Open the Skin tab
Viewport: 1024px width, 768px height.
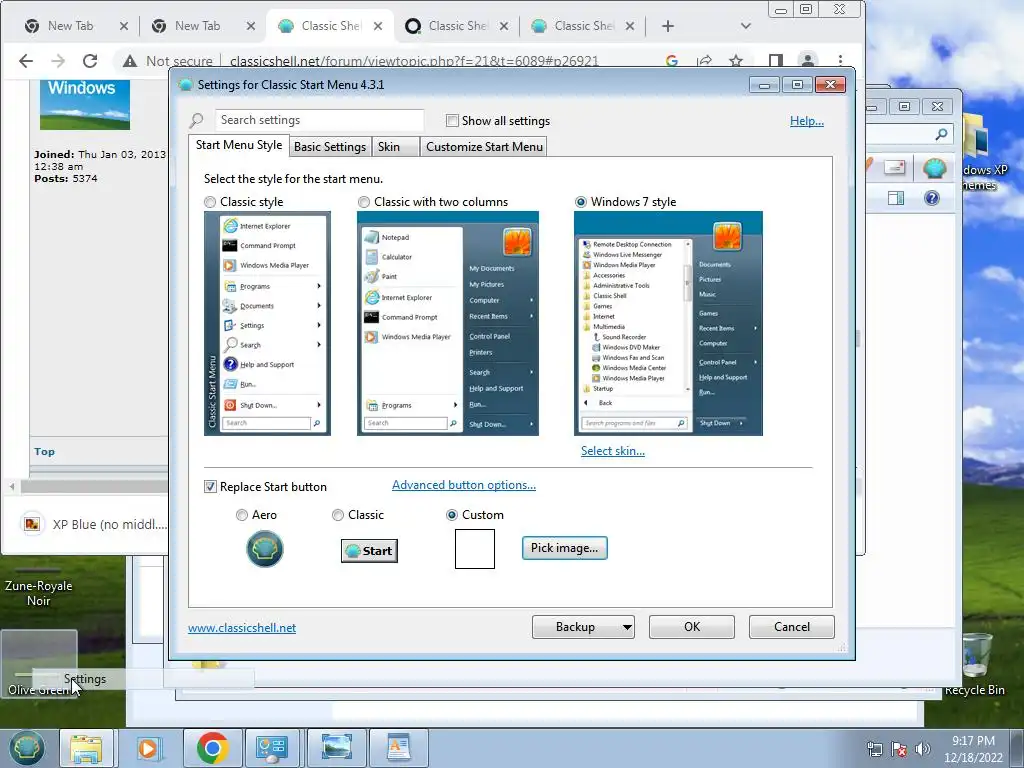(394, 147)
